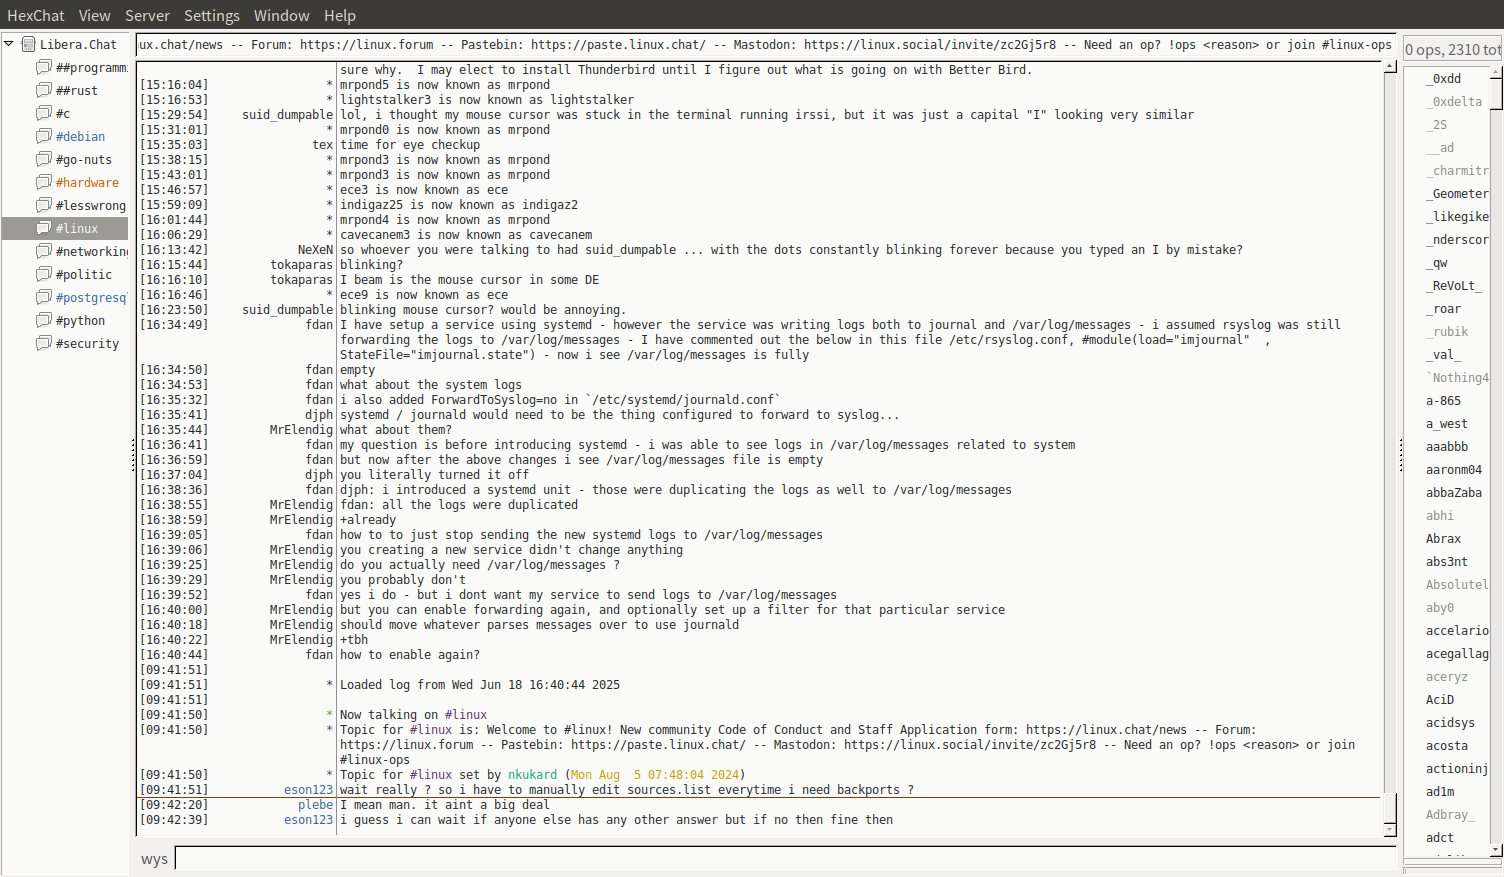The width and height of the screenshot is (1504, 877).
Task: Click the #lesswrong channel icon
Action: pyautogui.click(x=44, y=205)
